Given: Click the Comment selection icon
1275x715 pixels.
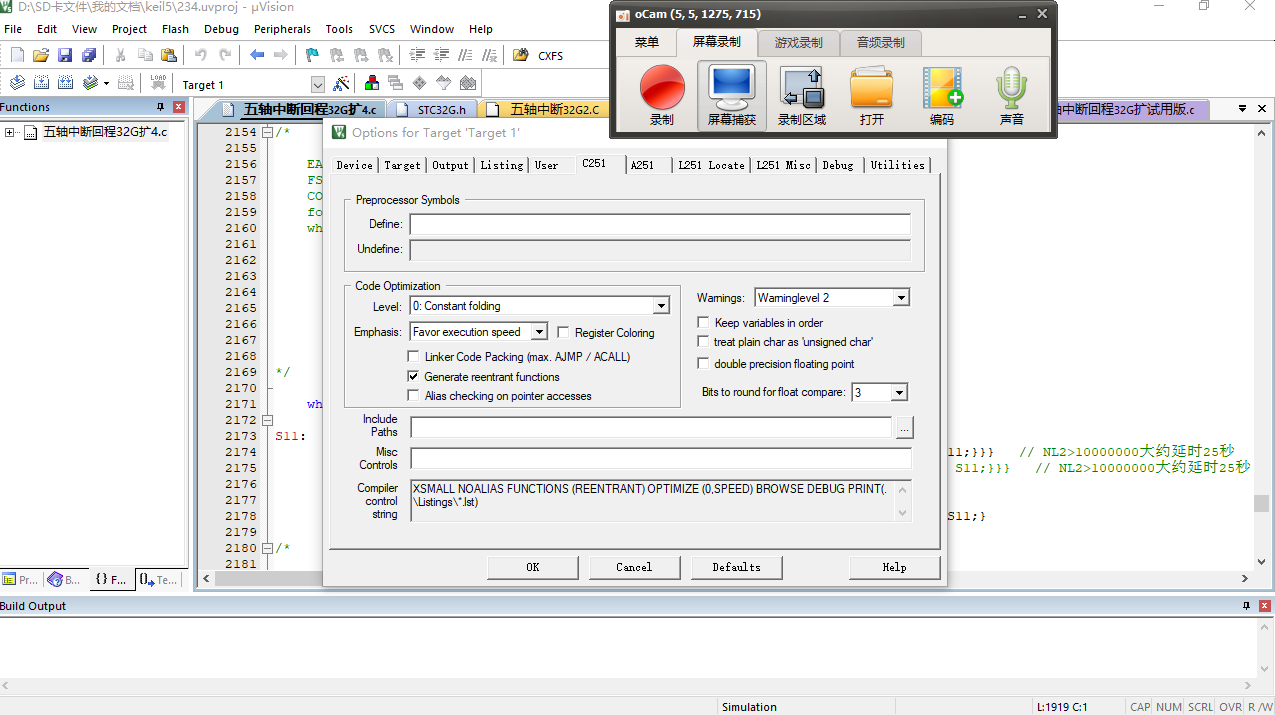Looking at the screenshot, I should [465, 55].
